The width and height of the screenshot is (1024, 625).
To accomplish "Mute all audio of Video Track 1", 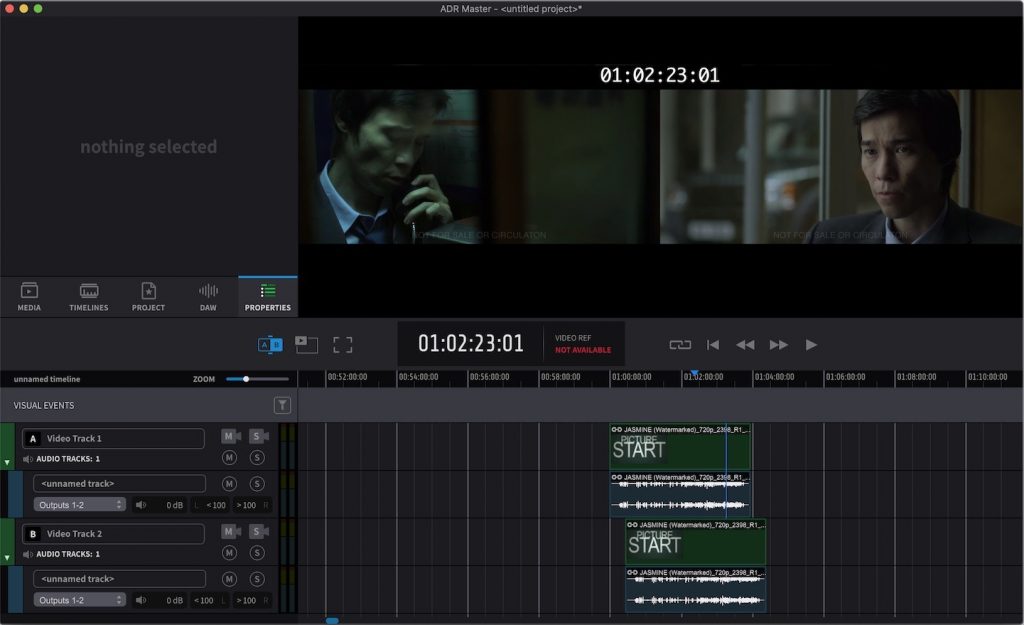I will tap(229, 458).
